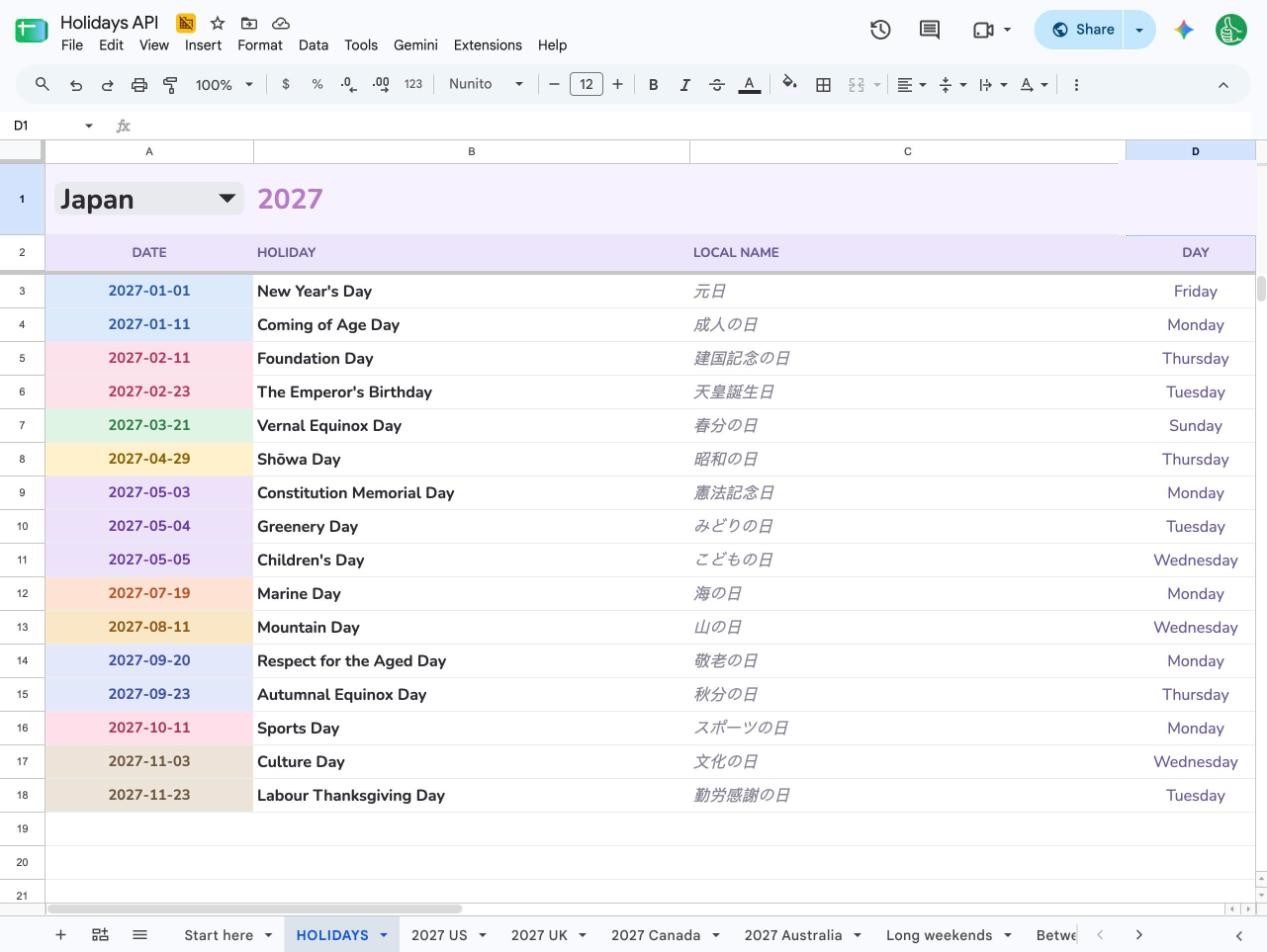
Task: Click the font size field showing 12
Action: pyautogui.click(x=586, y=85)
